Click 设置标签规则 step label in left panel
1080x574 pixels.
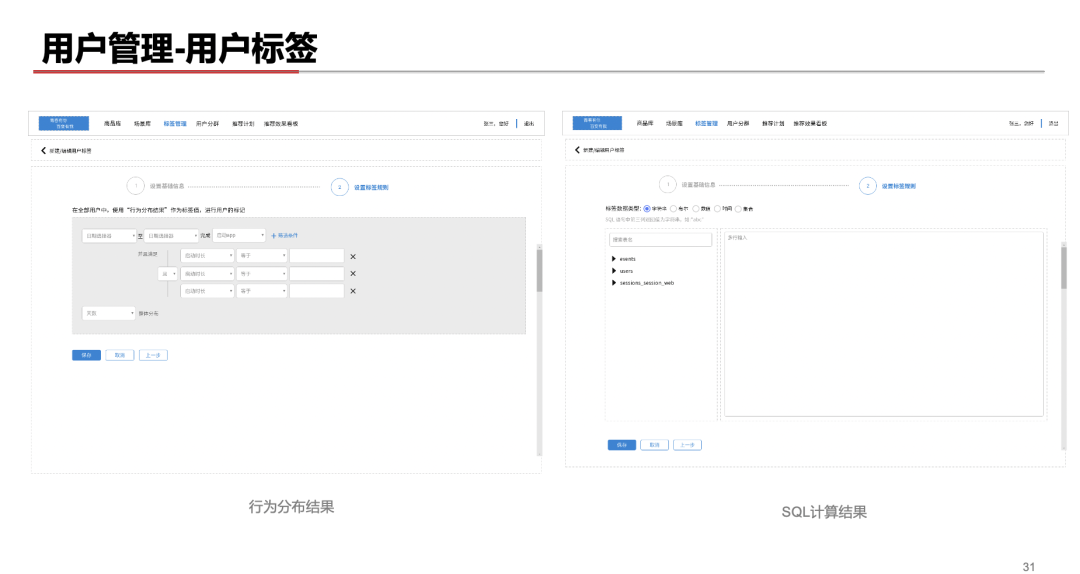tap(371, 187)
